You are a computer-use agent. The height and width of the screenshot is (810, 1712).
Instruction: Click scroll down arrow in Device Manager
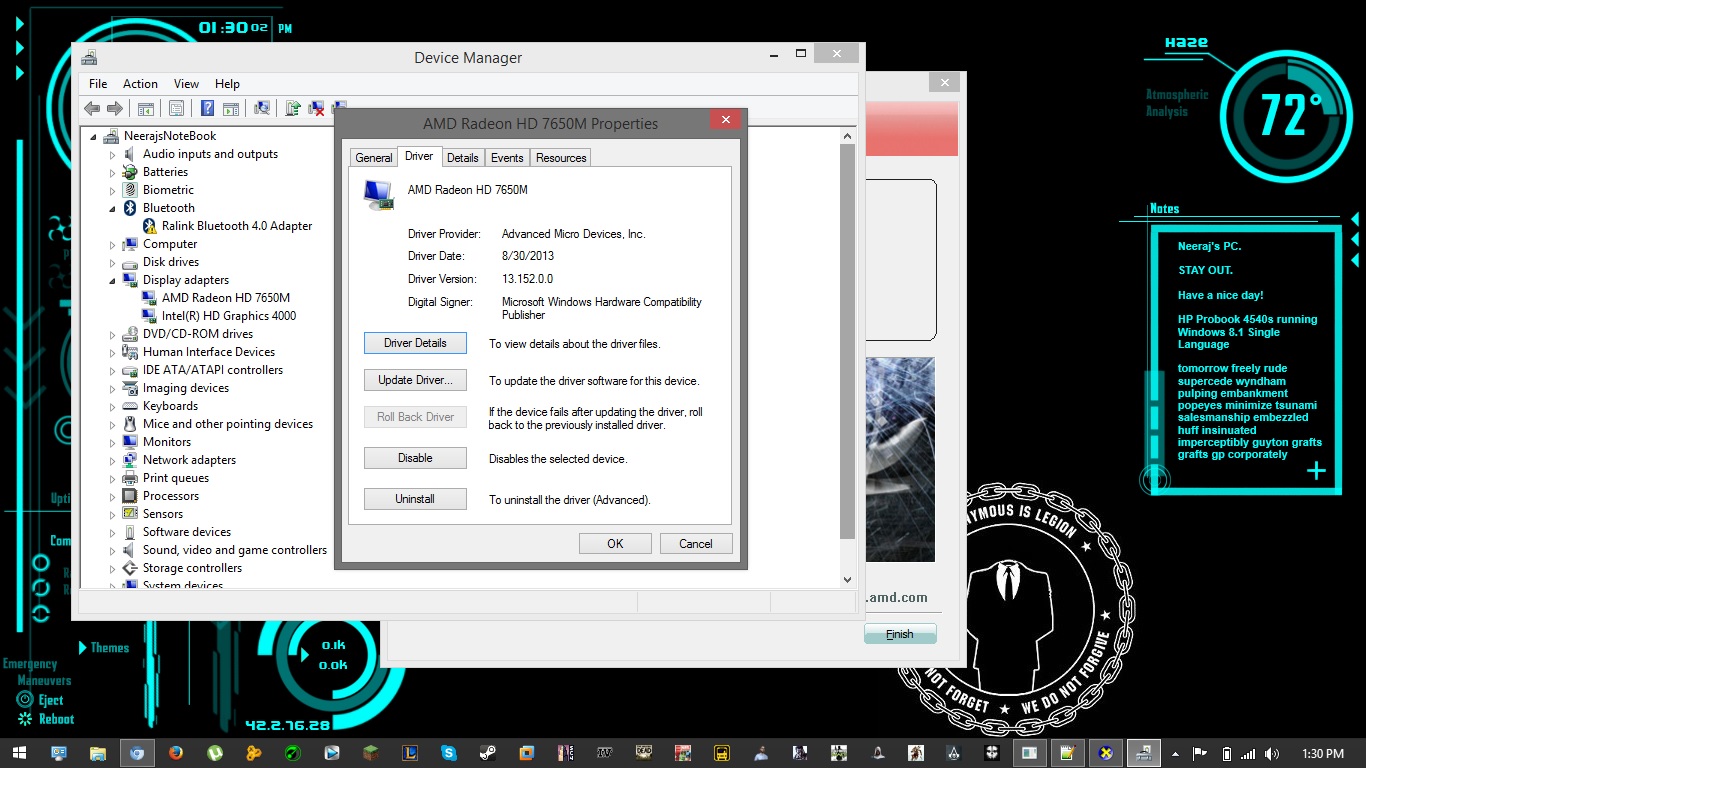[847, 579]
